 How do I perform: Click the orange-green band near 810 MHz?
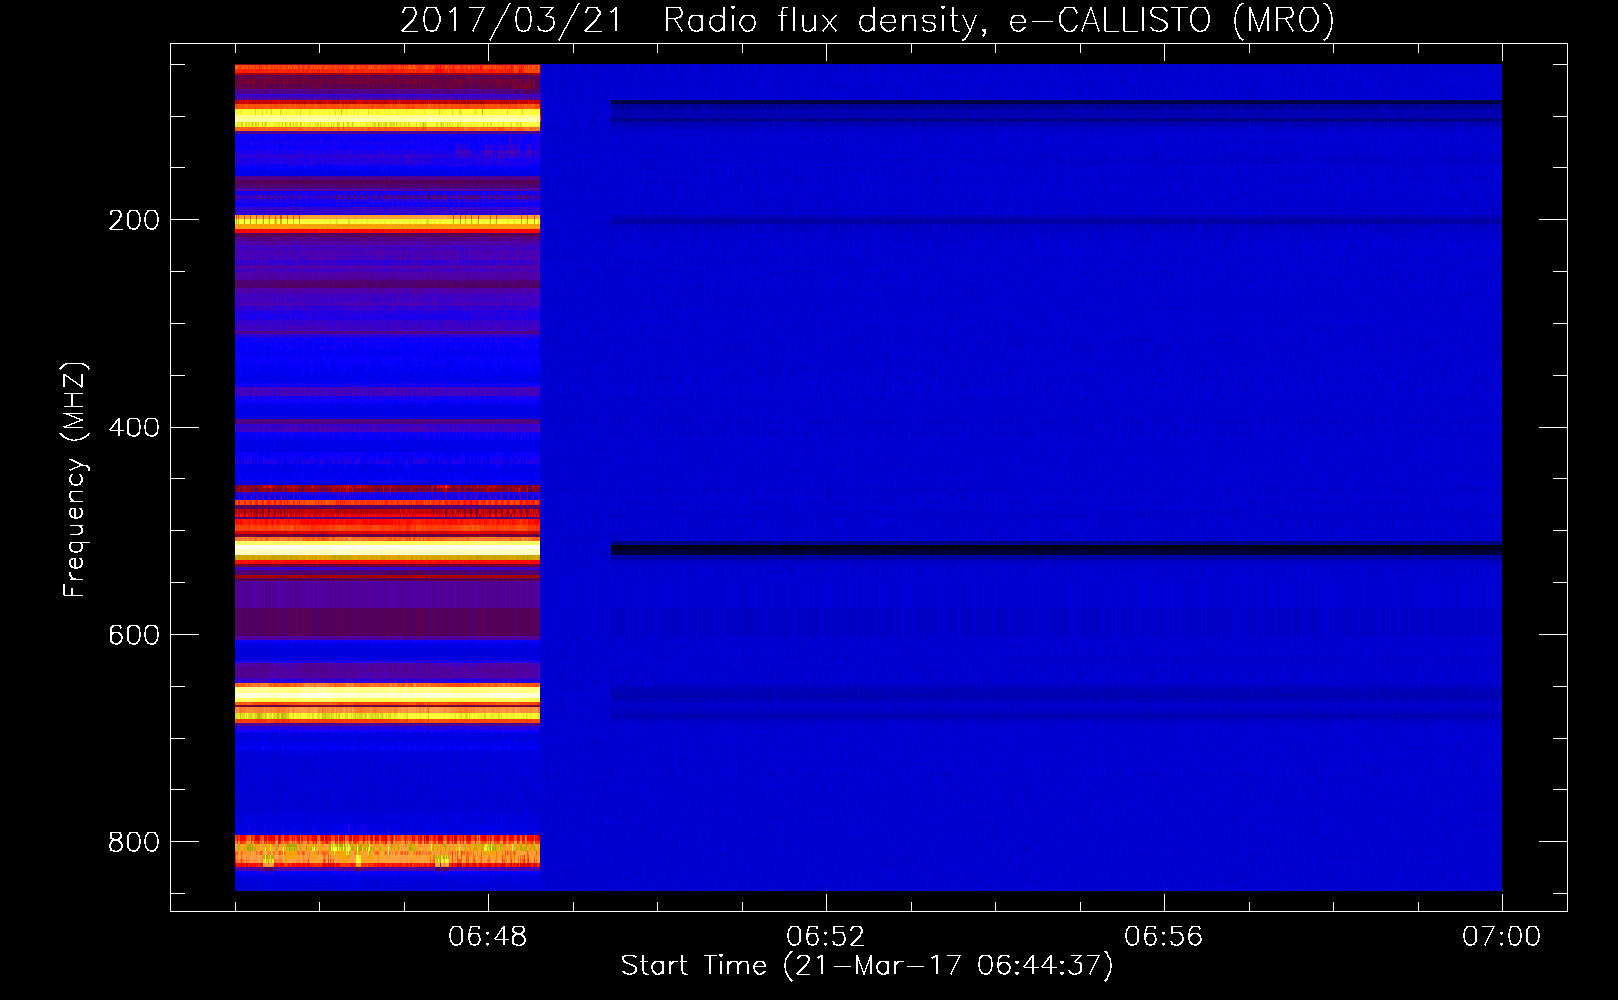point(387,851)
